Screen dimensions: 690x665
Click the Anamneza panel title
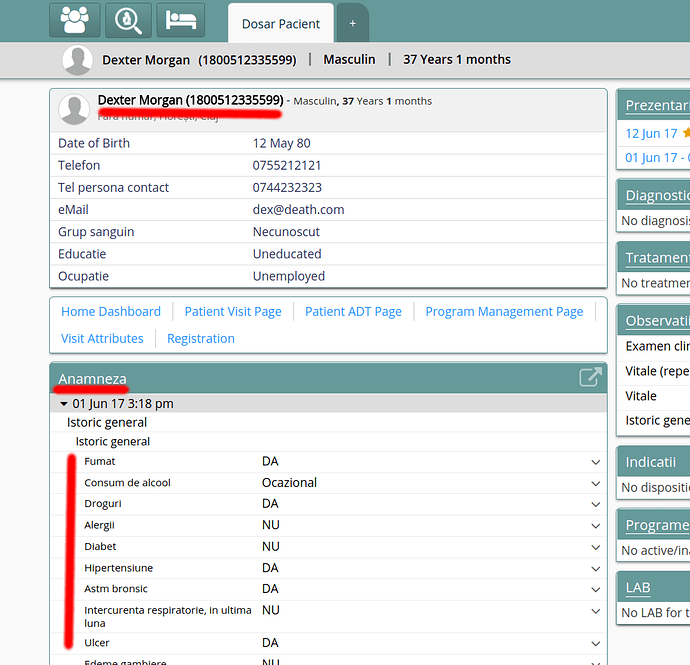click(x=92, y=379)
